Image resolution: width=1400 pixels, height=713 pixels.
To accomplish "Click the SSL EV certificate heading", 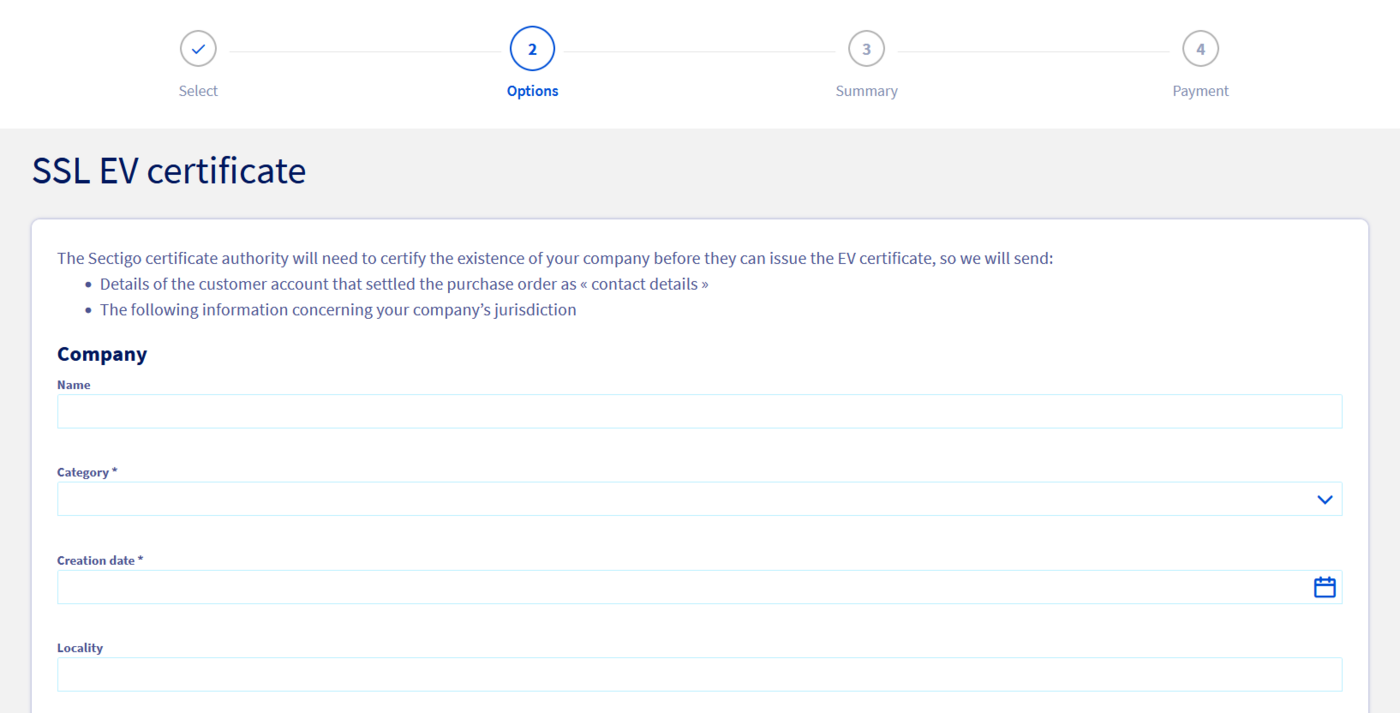I will [169, 170].
